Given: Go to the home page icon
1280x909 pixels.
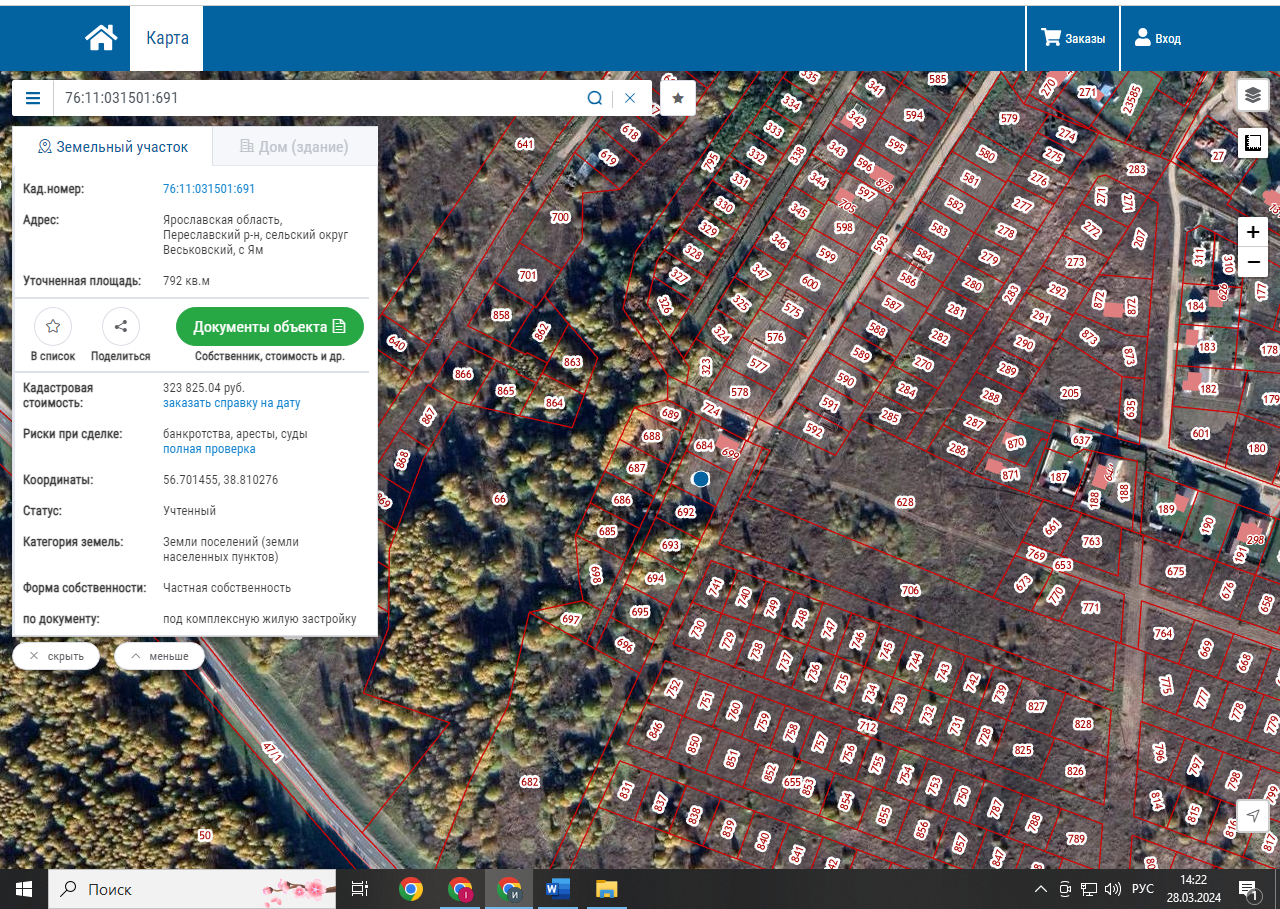Looking at the screenshot, I should 101,38.
